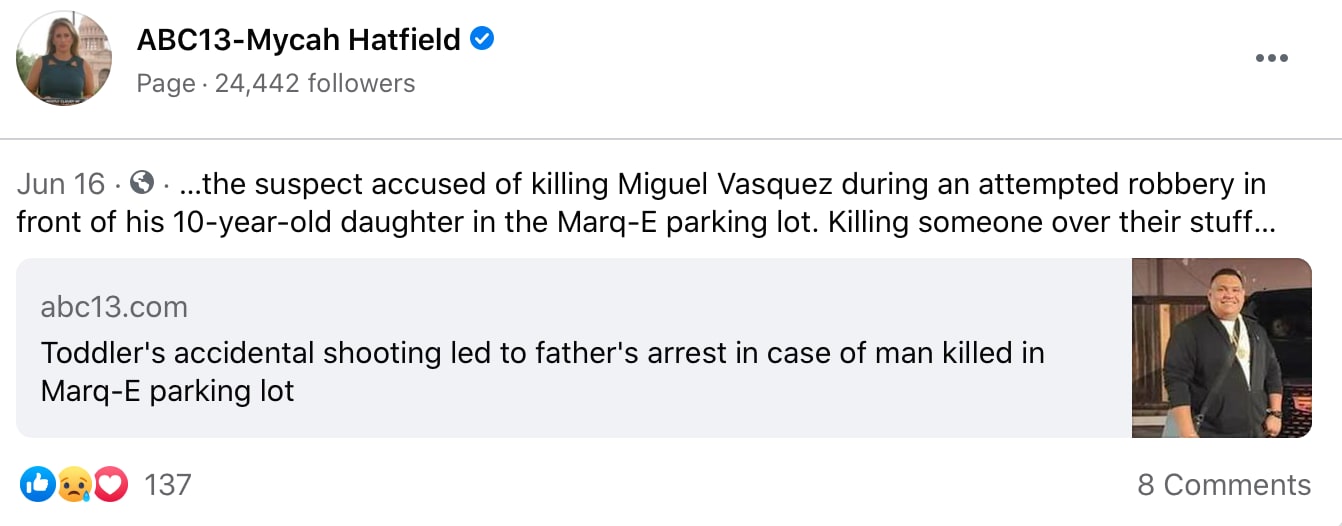Click the blue verified badge icon
The image size is (1342, 526).
coord(483,39)
